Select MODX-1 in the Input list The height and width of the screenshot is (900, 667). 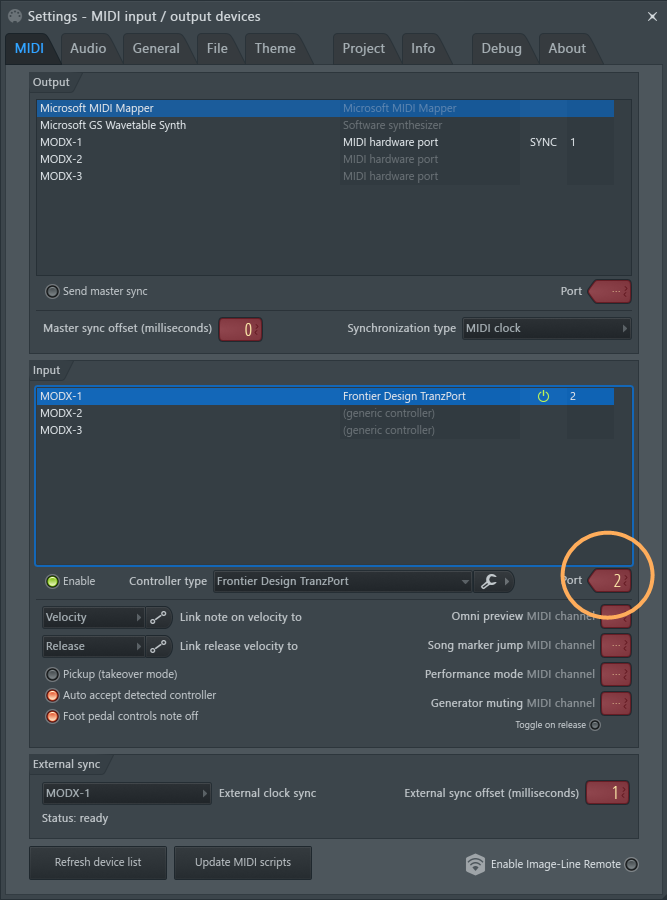(x=325, y=396)
